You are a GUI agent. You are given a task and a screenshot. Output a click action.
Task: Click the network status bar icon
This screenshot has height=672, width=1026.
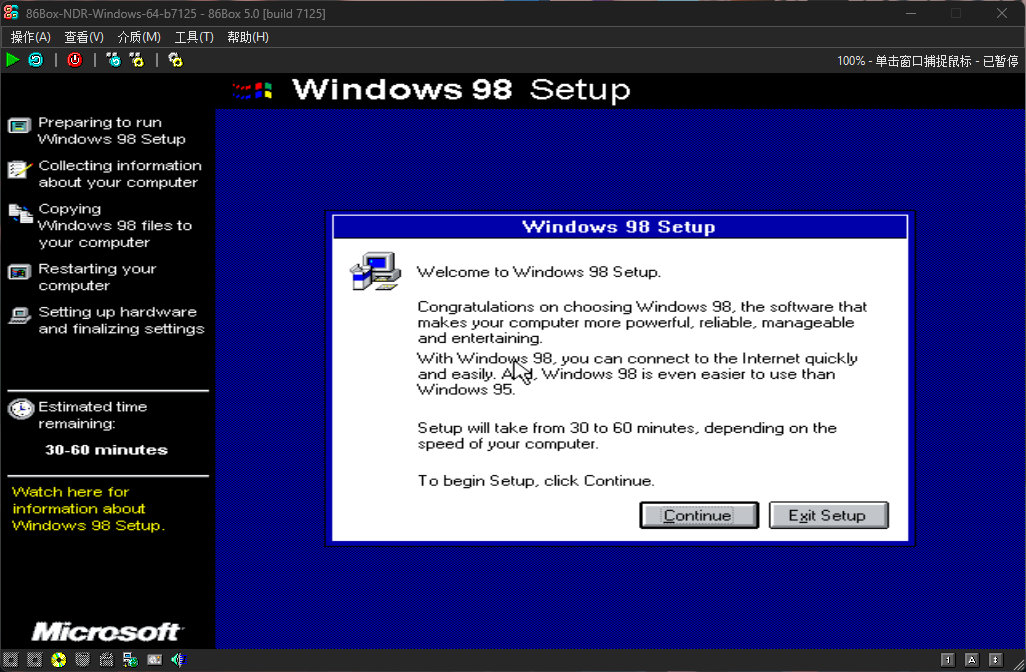click(x=130, y=660)
